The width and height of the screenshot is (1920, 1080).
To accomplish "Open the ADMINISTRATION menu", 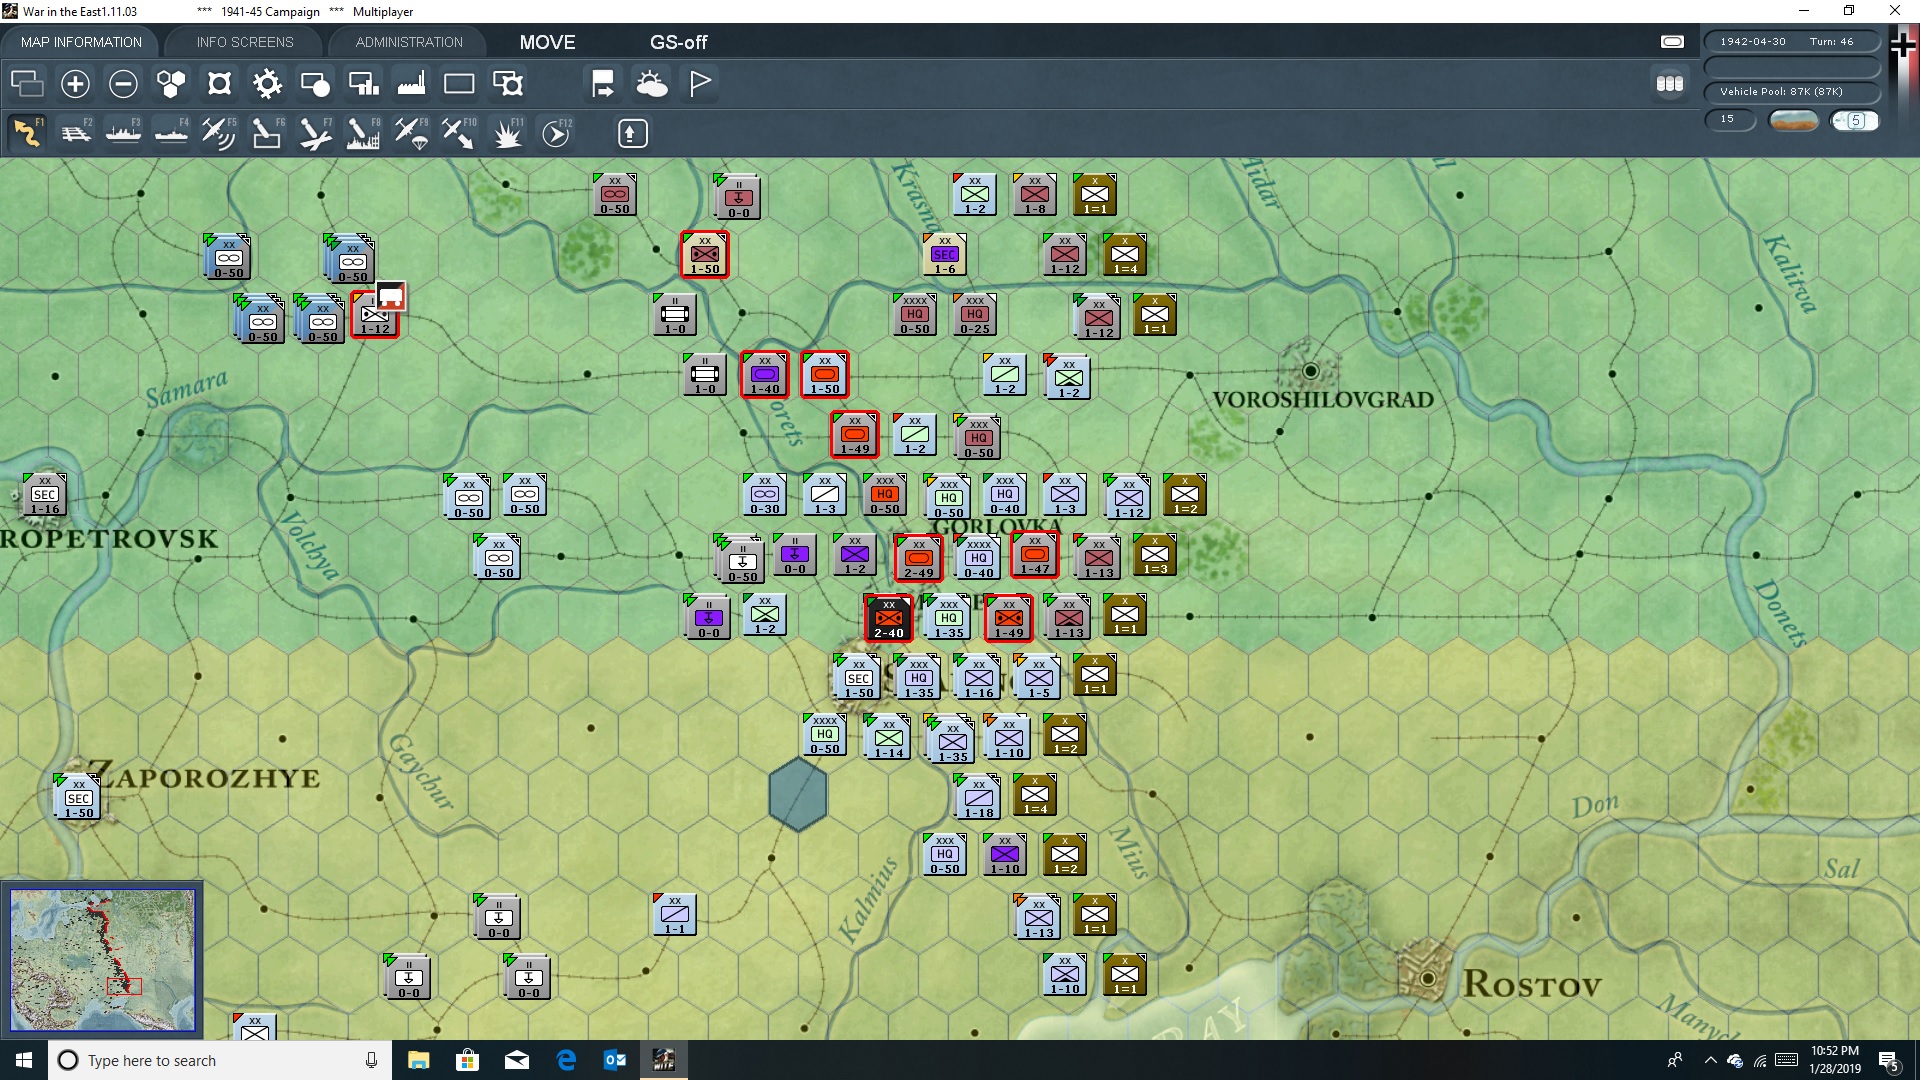I will pos(407,42).
